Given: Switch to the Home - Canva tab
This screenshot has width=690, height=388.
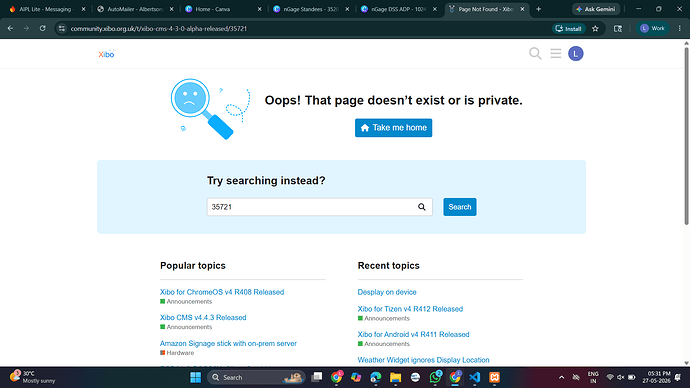Looking at the screenshot, I should [x=222, y=9].
